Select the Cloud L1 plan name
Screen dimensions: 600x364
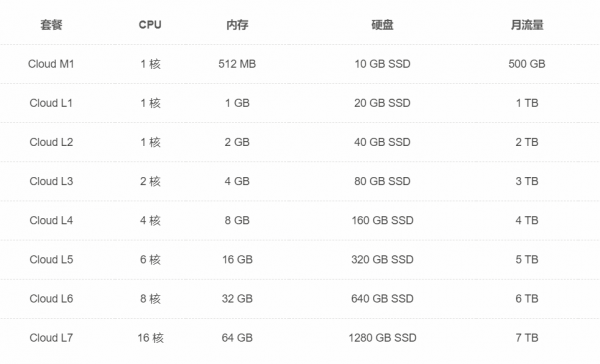tap(51, 103)
